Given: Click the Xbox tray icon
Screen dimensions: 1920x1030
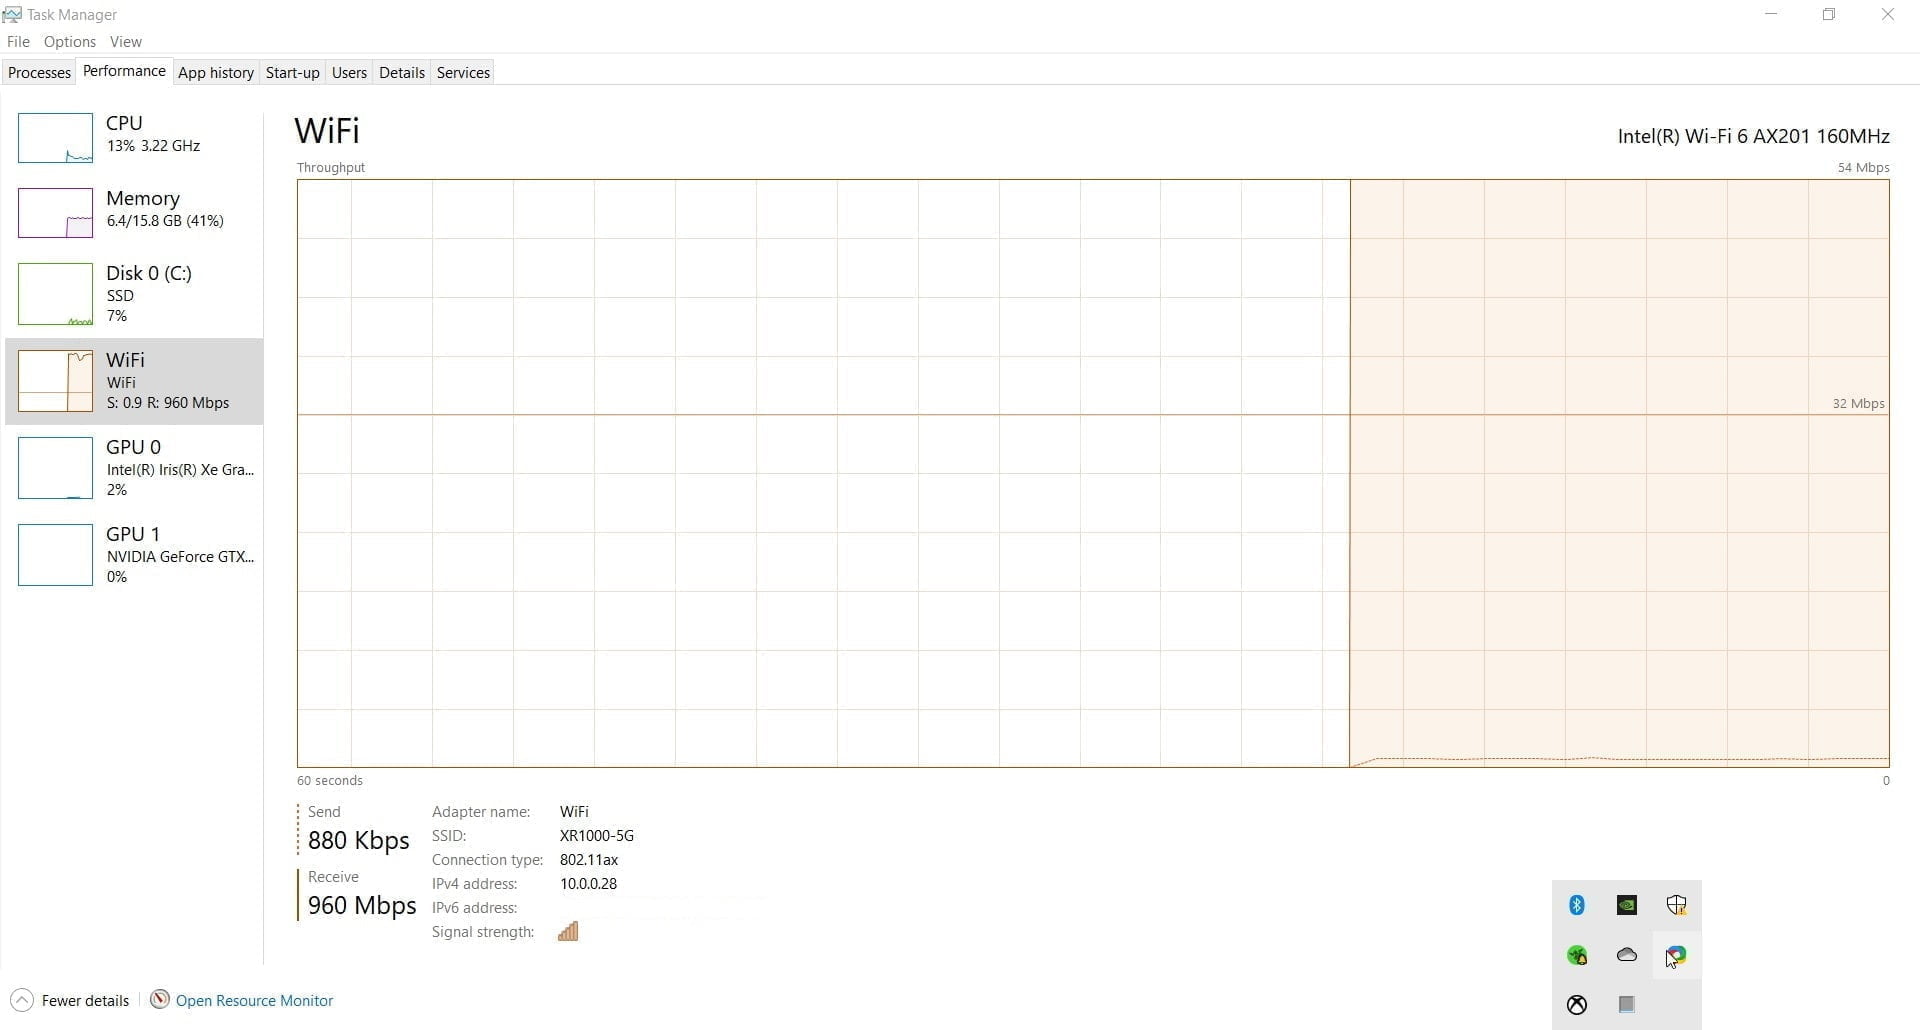Looking at the screenshot, I should coord(1577,1005).
